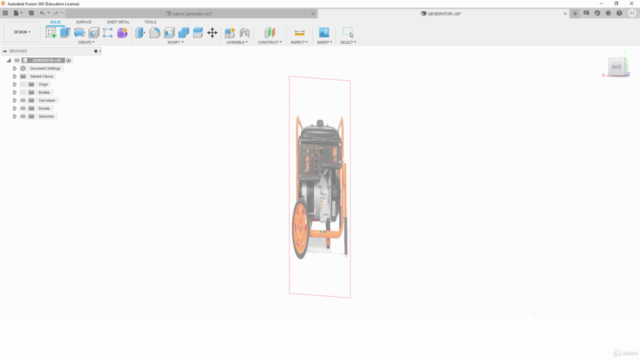Close the GENERATOR v38 document tab
The width and height of the screenshot is (640, 360).
565,14
